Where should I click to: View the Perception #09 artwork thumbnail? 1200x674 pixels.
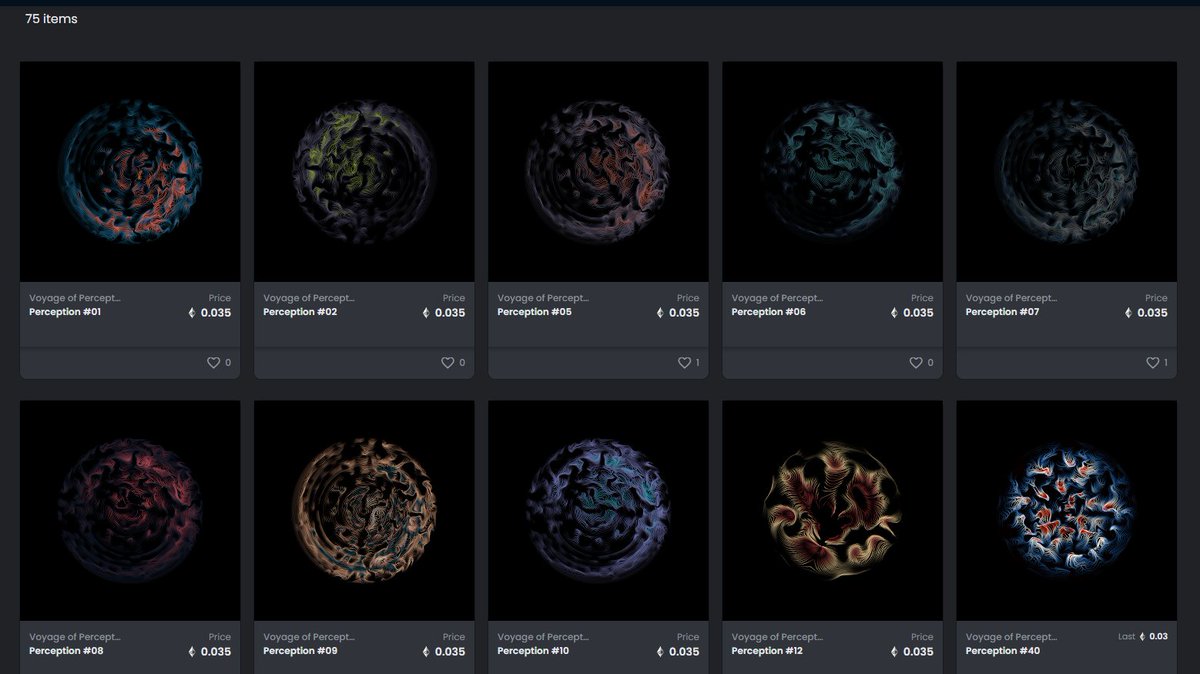click(x=364, y=511)
